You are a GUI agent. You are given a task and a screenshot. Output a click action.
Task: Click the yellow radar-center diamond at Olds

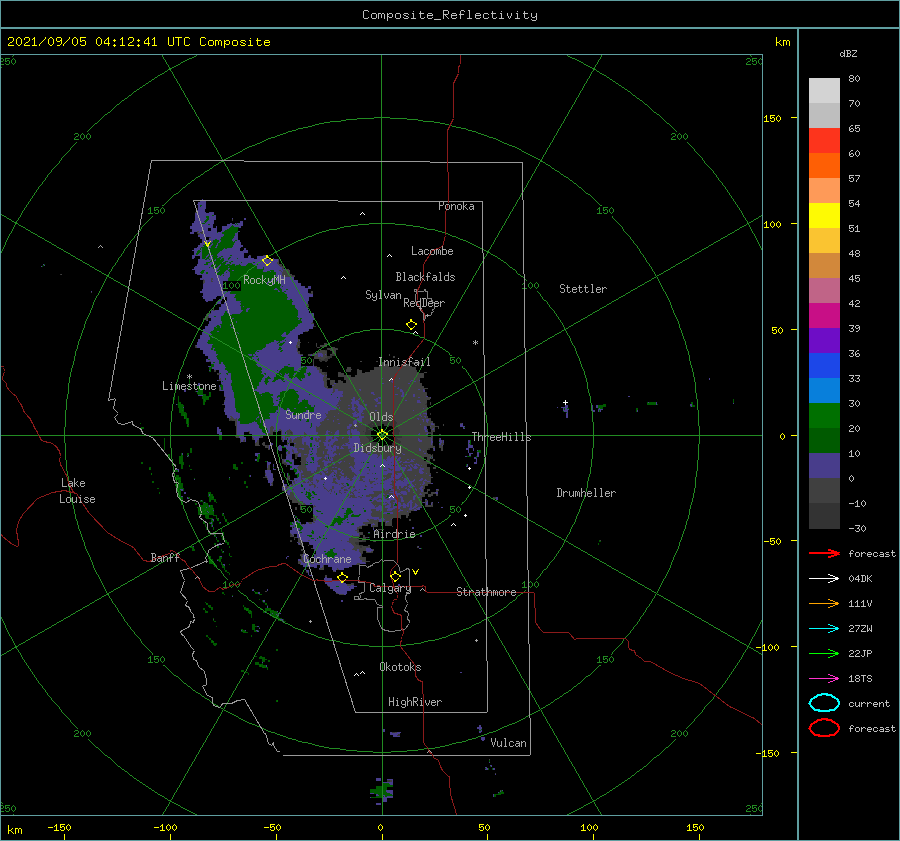tap(382, 435)
